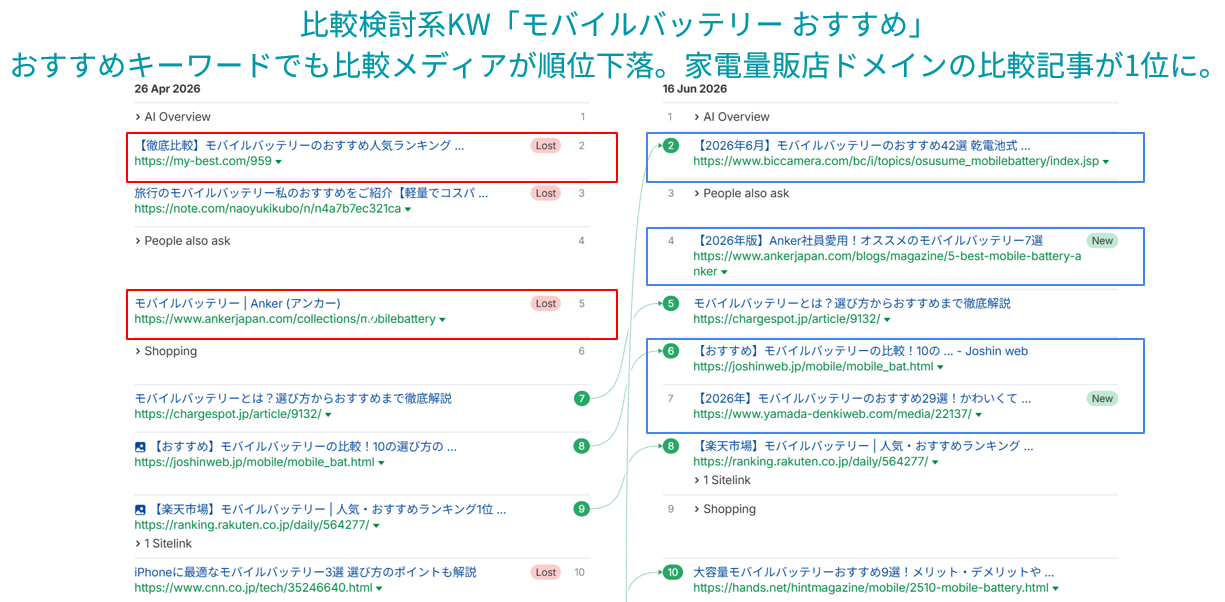Click Lost badge on cnn.co.jp result
The width and height of the screenshot is (1225, 602).
[x=546, y=572]
